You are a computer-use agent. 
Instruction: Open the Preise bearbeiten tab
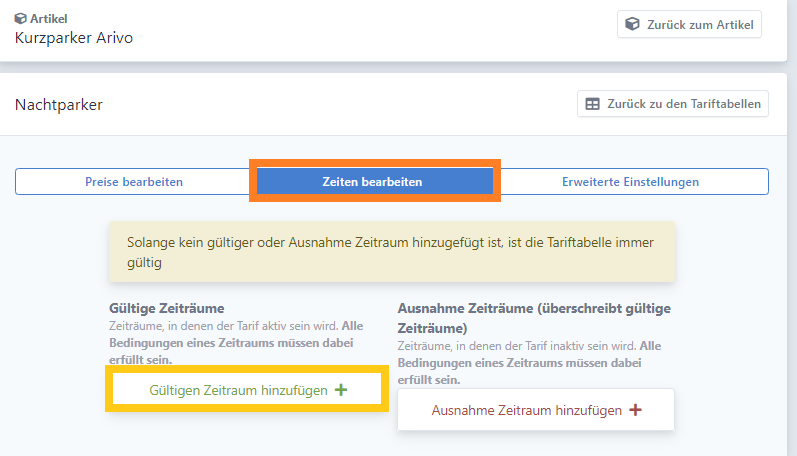click(134, 181)
